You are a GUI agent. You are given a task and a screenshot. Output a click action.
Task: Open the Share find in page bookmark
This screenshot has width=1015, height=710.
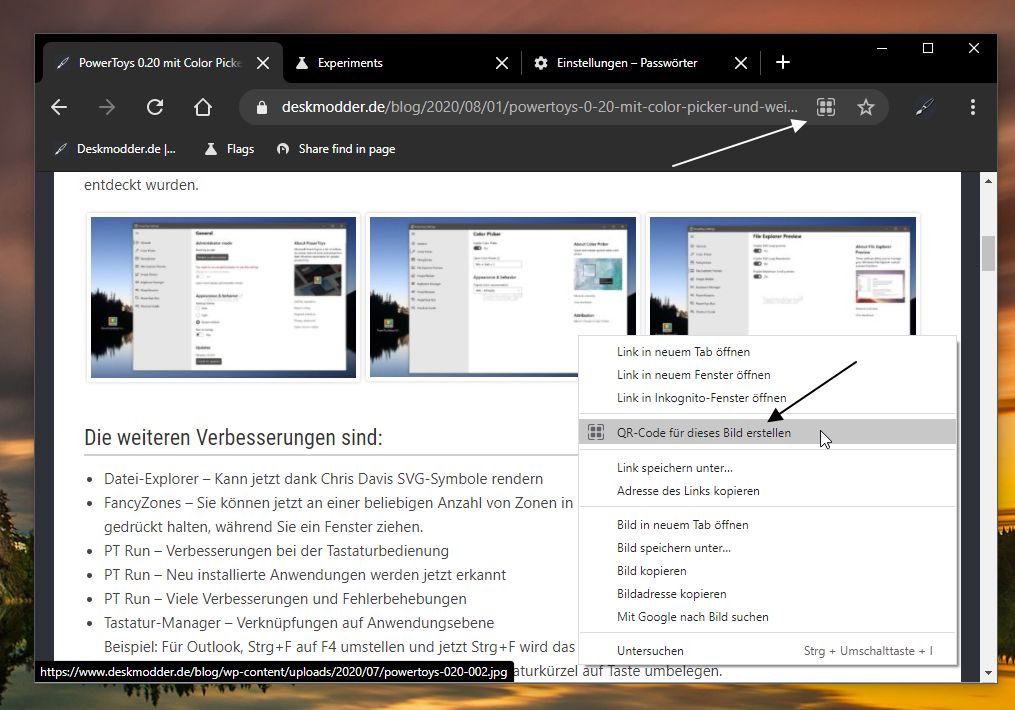click(x=336, y=149)
